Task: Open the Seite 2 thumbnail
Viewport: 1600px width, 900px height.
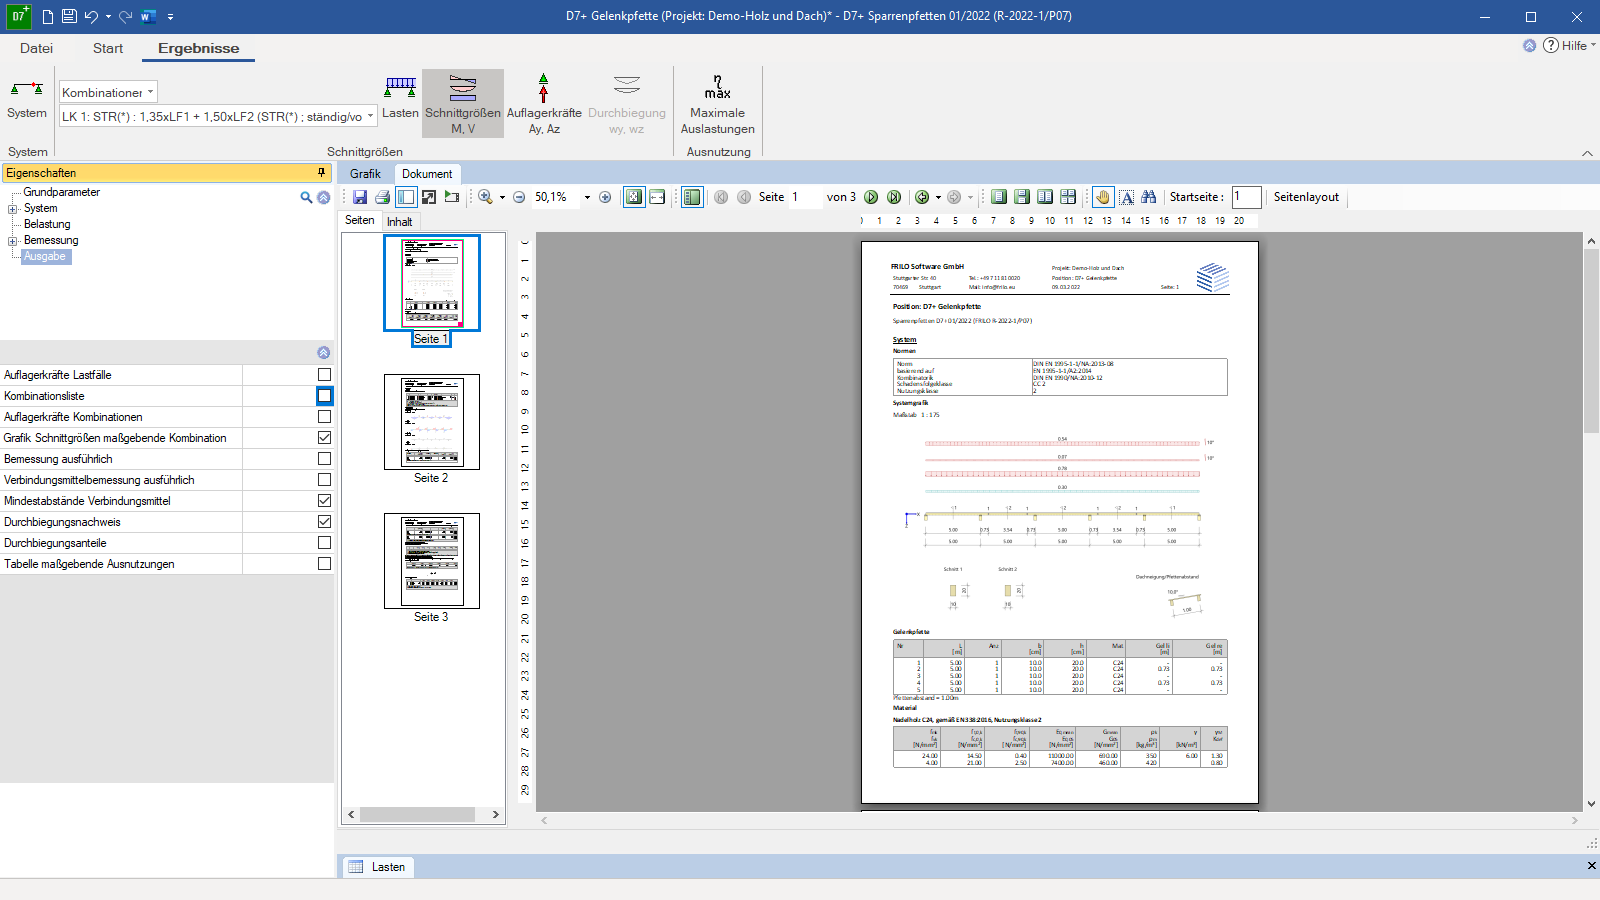Action: pyautogui.click(x=432, y=422)
